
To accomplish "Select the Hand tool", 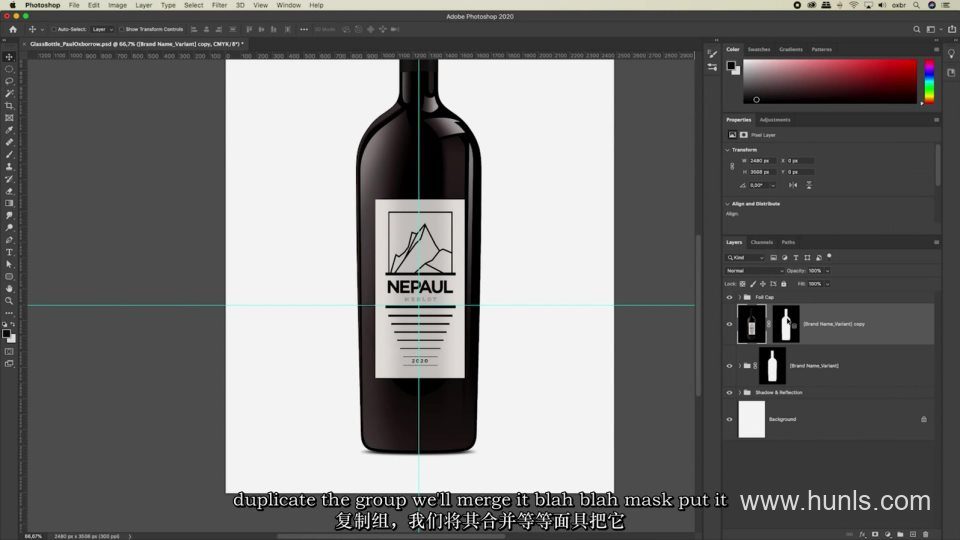I will [x=9, y=288].
